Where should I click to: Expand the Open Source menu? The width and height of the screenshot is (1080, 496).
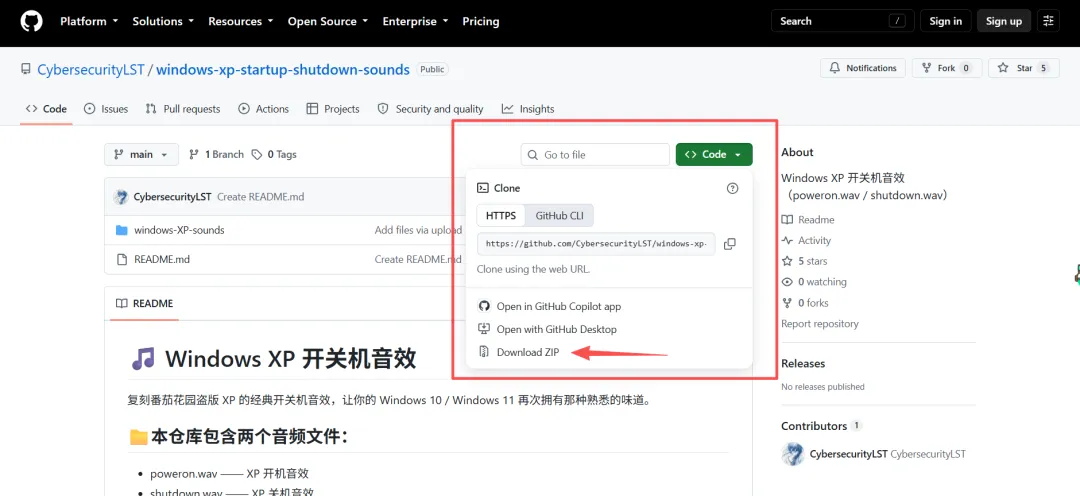327,21
